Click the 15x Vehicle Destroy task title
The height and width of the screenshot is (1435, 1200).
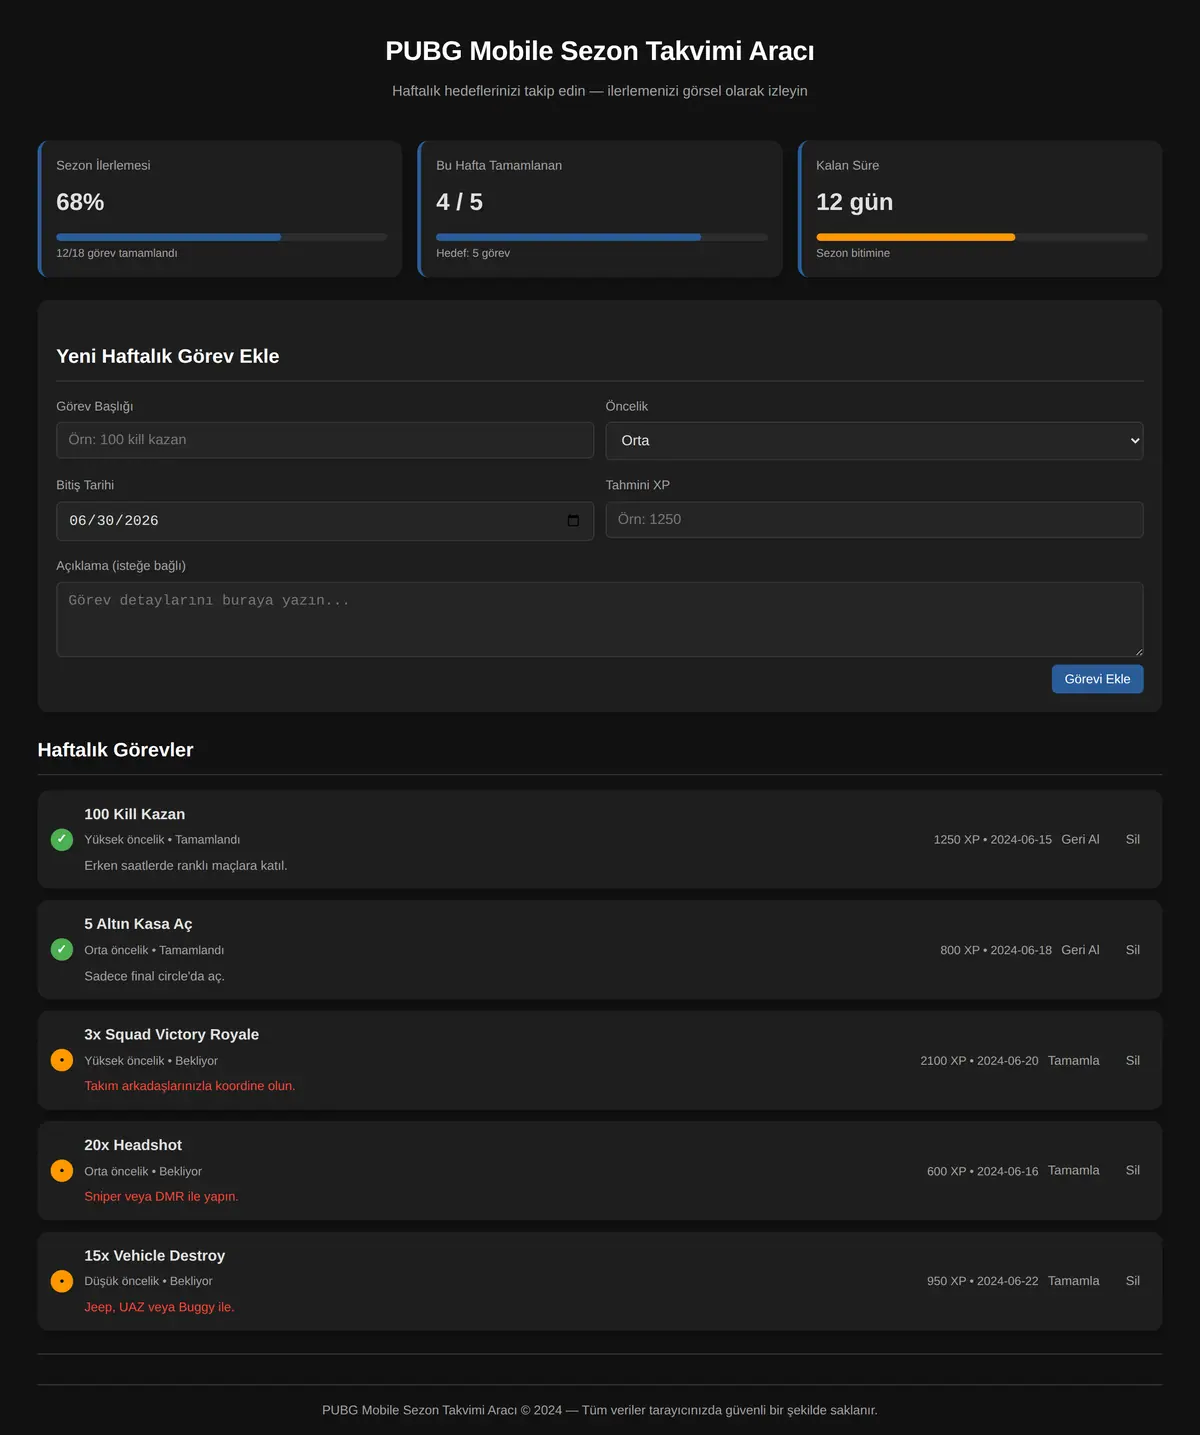tap(155, 1255)
